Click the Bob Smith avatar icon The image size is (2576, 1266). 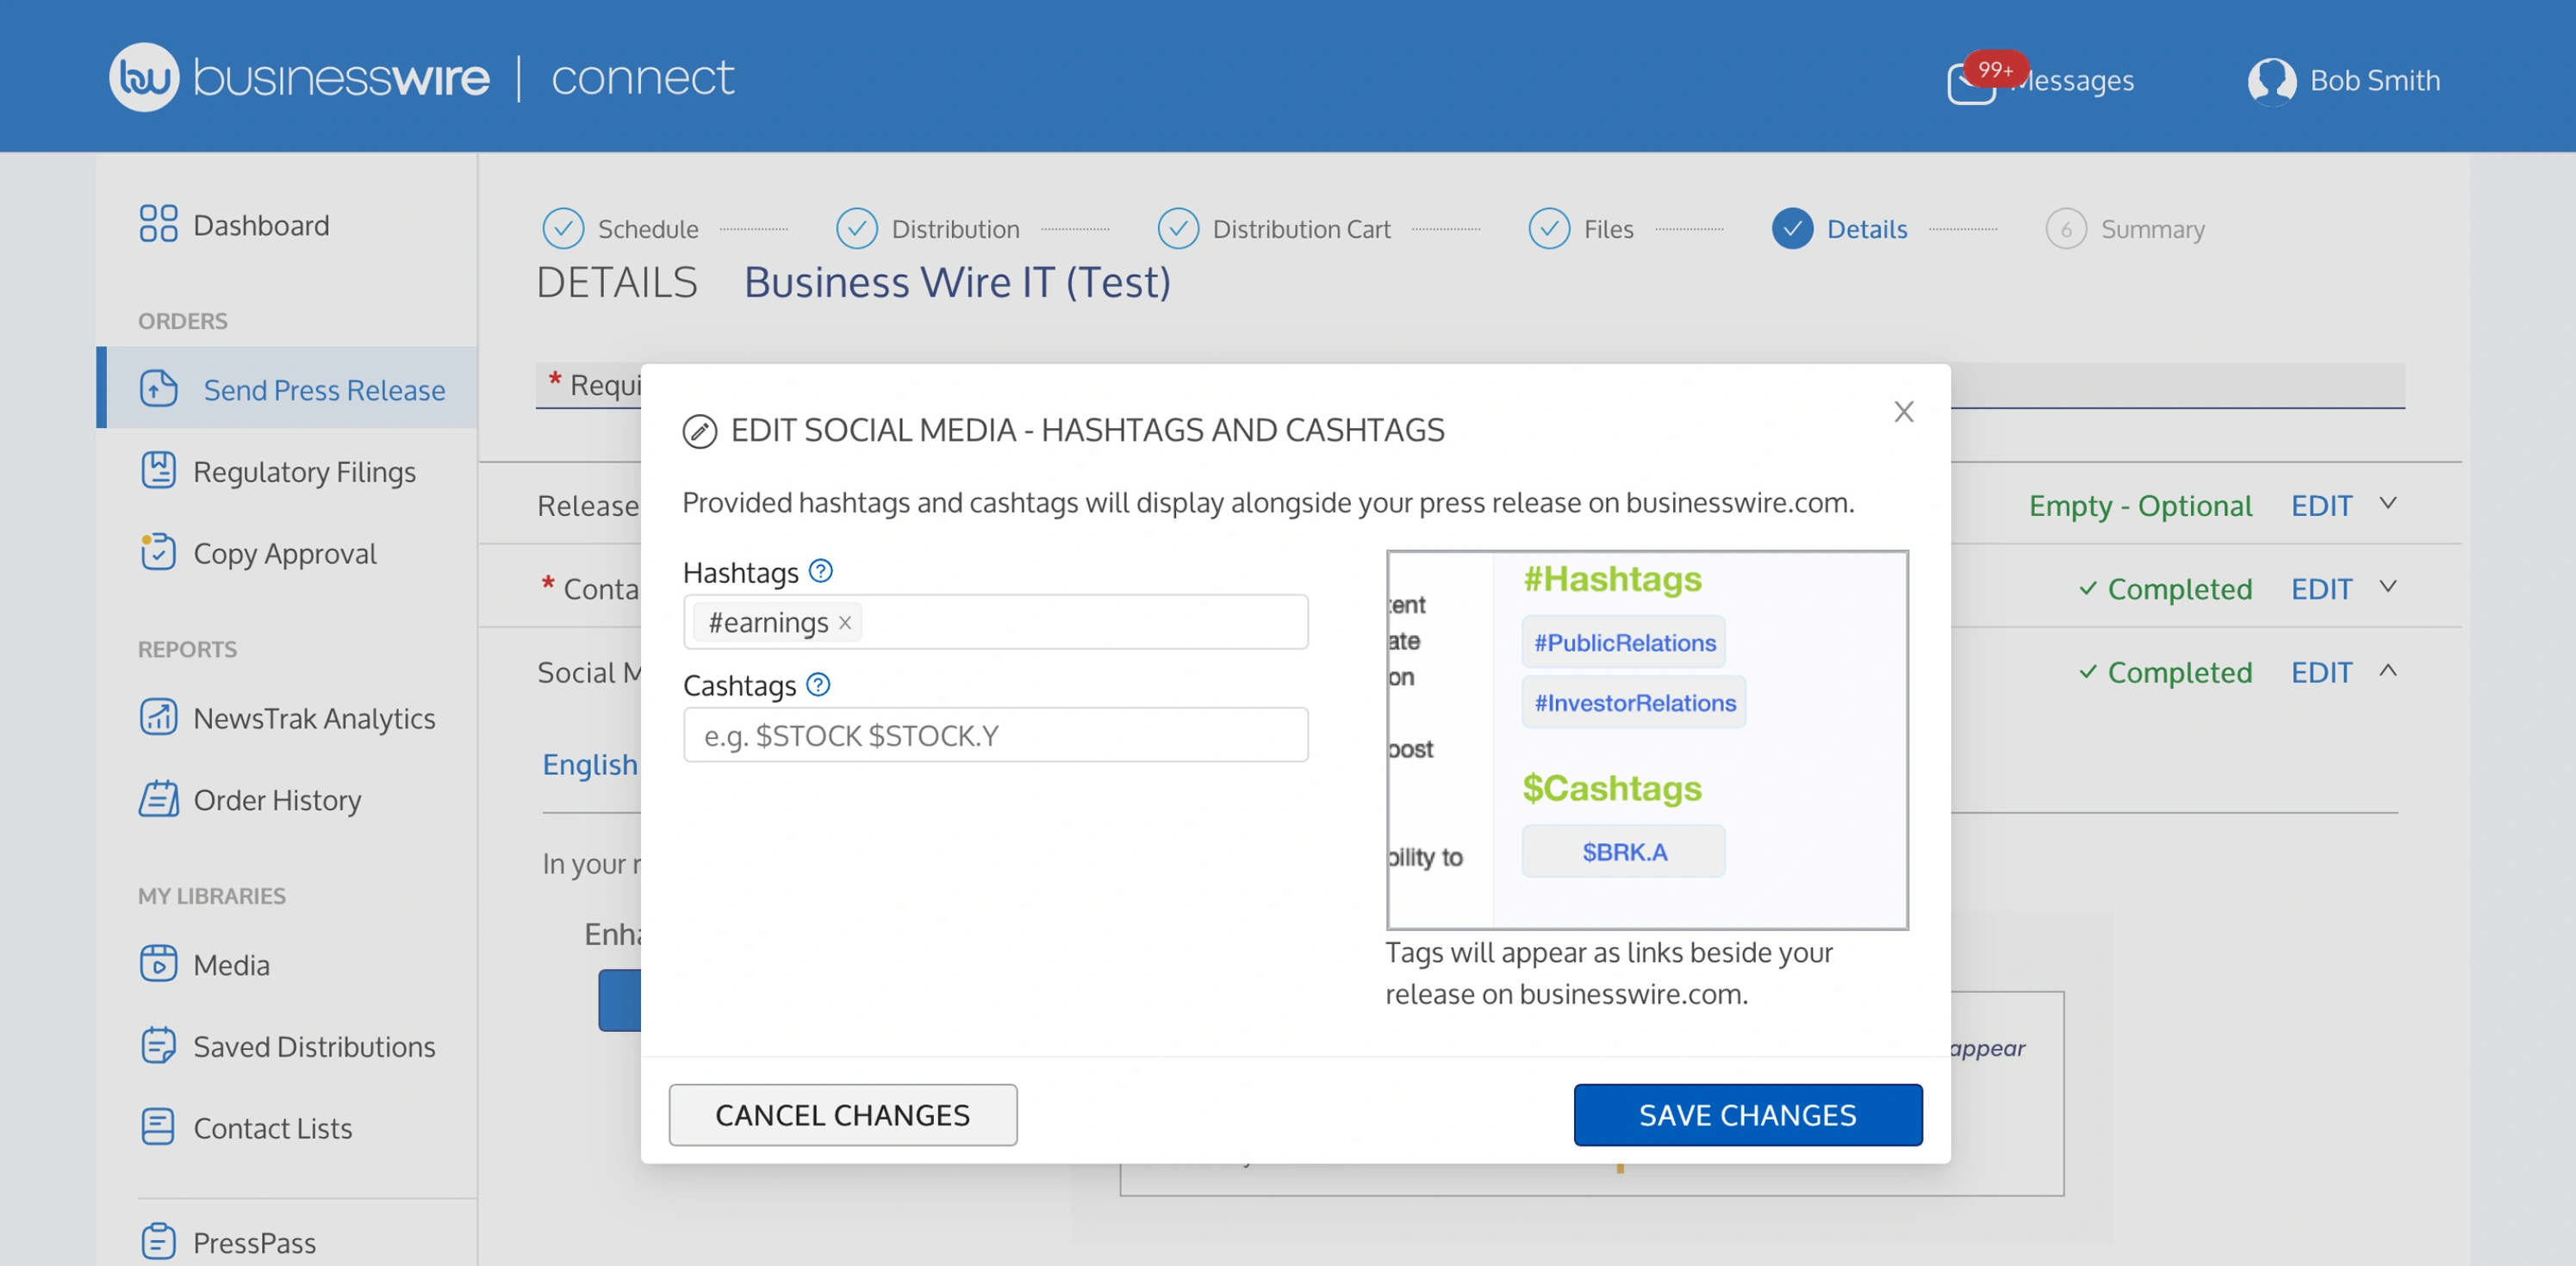click(2271, 80)
